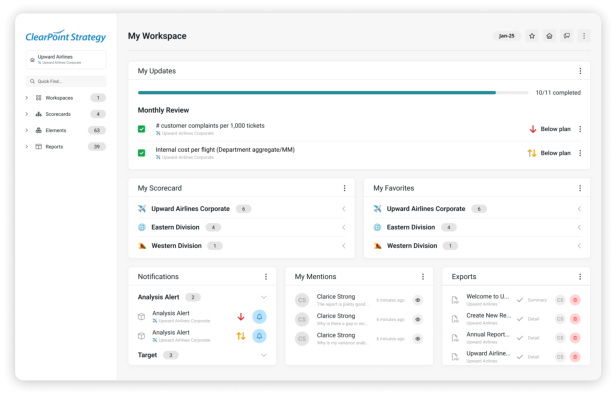Image resolution: width=616 pixels, height=396 pixels.
Task: Click the Quick Find search field
Action: coord(66,81)
